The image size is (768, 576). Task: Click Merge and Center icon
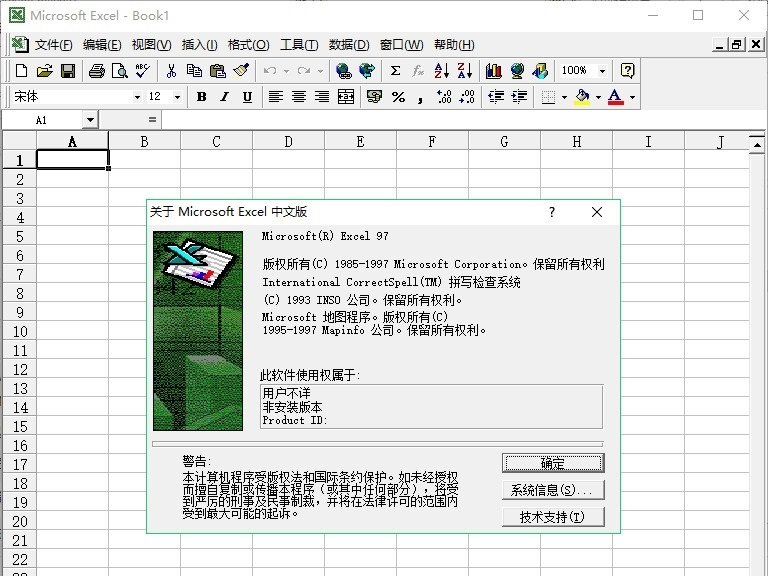tap(346, 97)
